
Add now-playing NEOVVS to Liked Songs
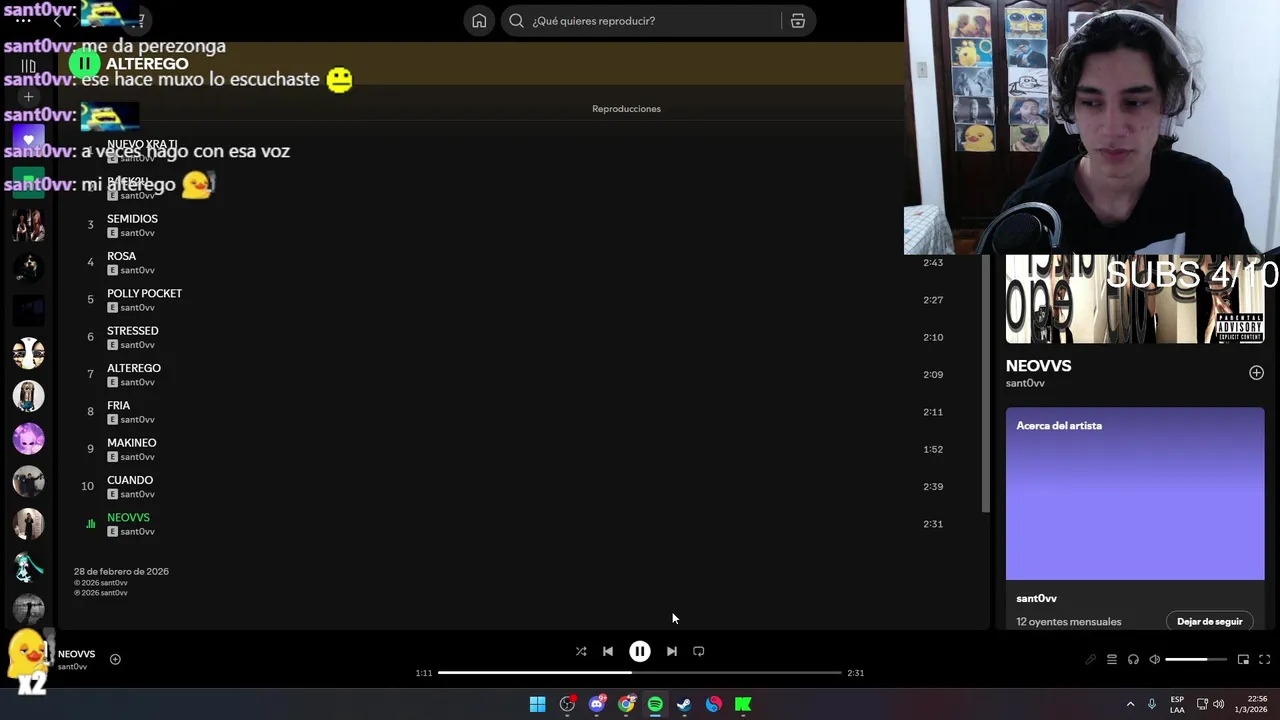(115, 659)
